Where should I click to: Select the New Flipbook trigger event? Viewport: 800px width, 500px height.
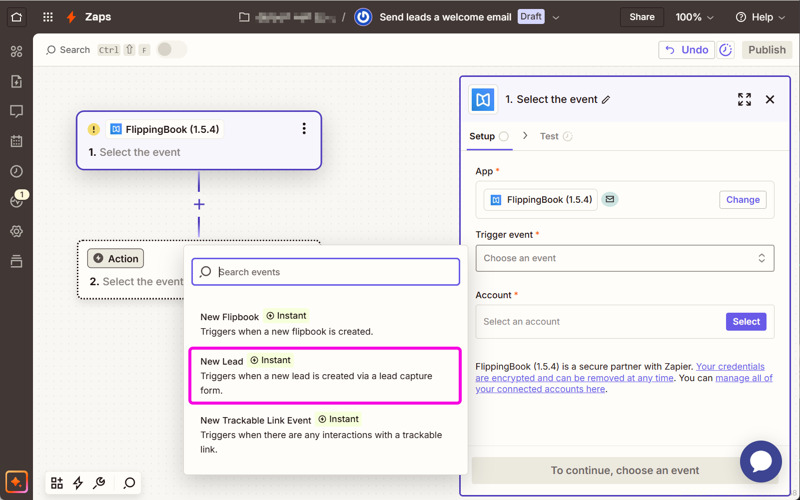click(x=326, y=323)
